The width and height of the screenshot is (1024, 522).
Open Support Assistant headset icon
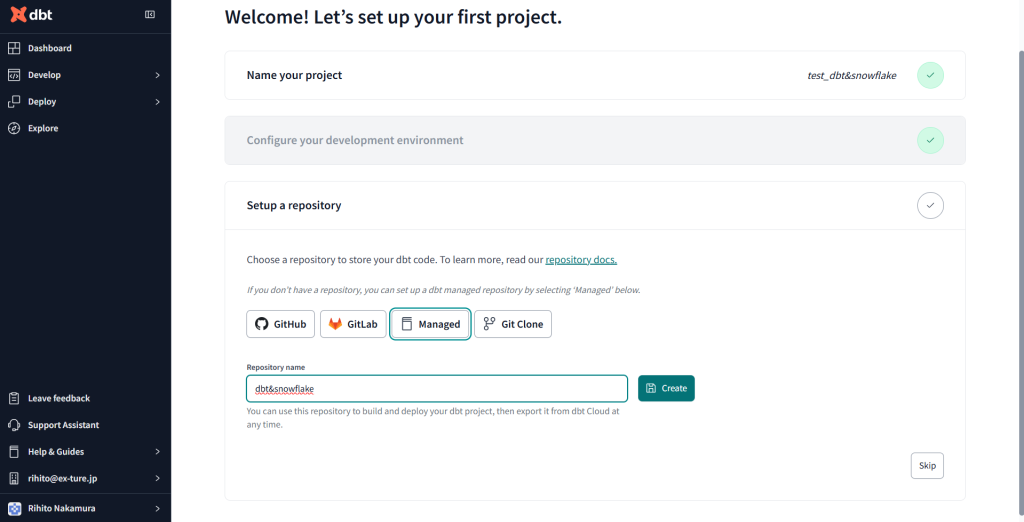pyautogui.click(x=14, y=425)
